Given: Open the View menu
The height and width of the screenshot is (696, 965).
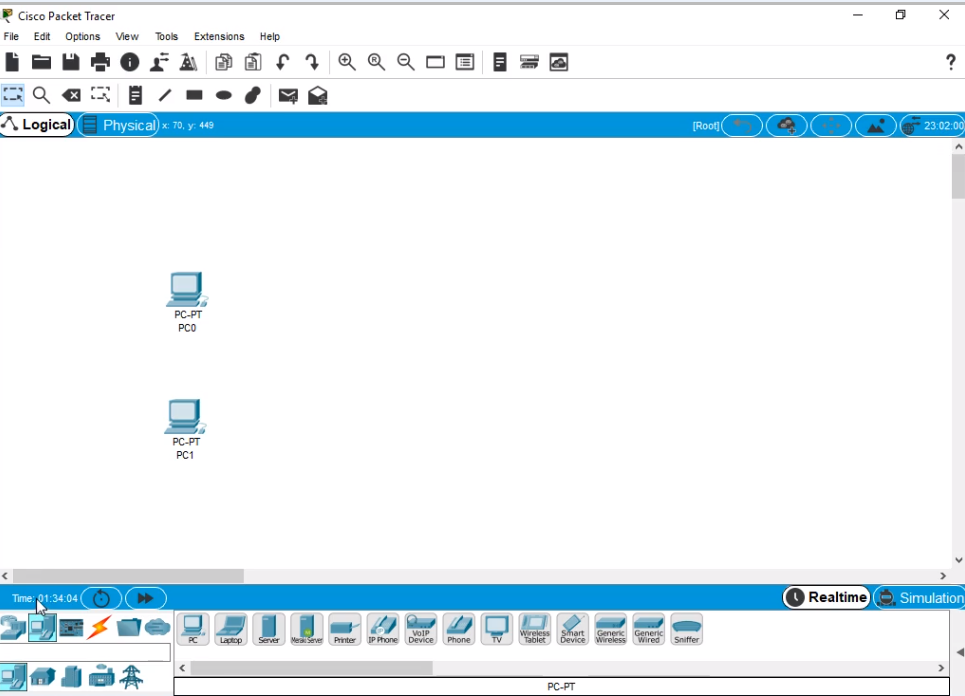Looking at the screenshot, I should point(127,36).
